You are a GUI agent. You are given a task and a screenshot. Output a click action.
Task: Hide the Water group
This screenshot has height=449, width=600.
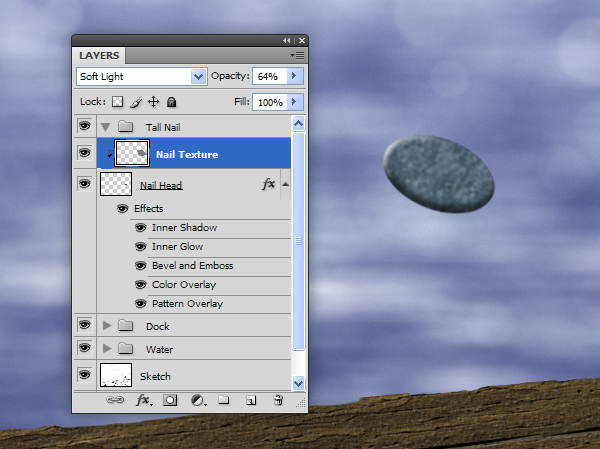(85, 348)
